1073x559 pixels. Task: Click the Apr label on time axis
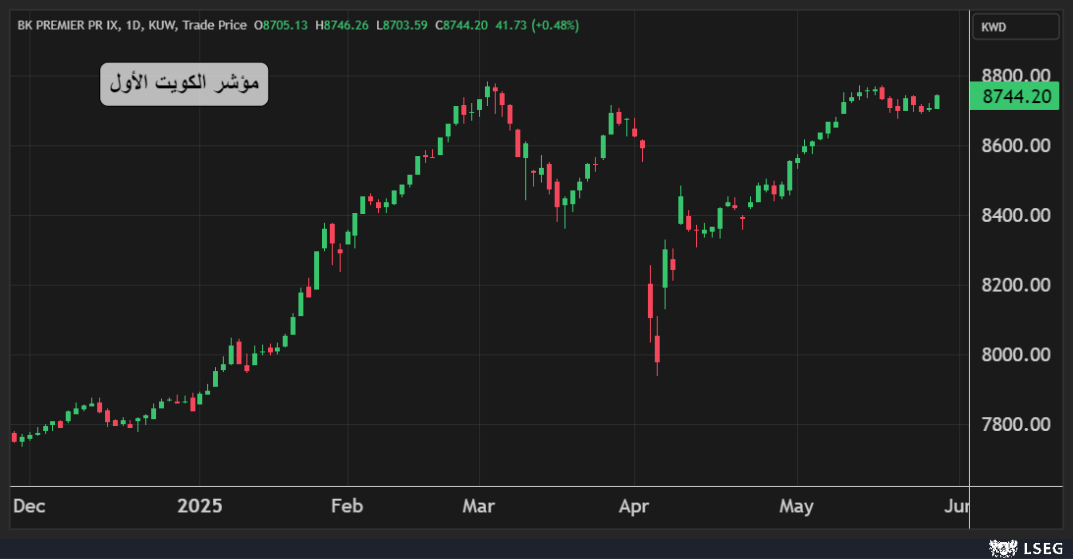click(633, 507)
